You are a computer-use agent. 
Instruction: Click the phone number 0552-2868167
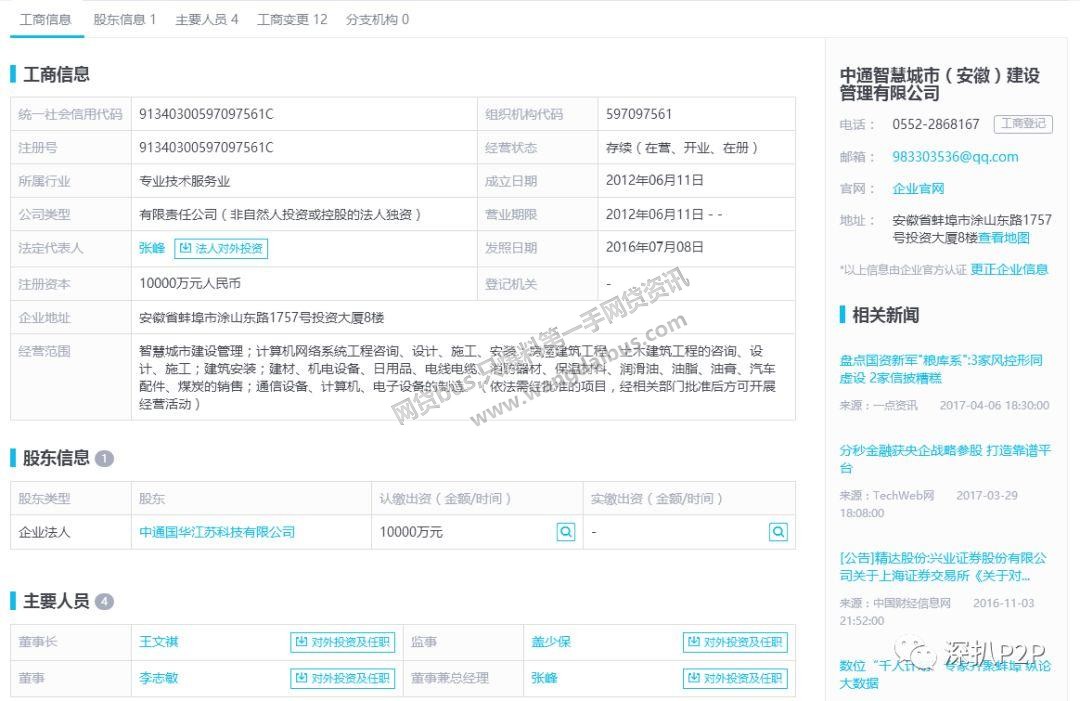tap(935, 124)
